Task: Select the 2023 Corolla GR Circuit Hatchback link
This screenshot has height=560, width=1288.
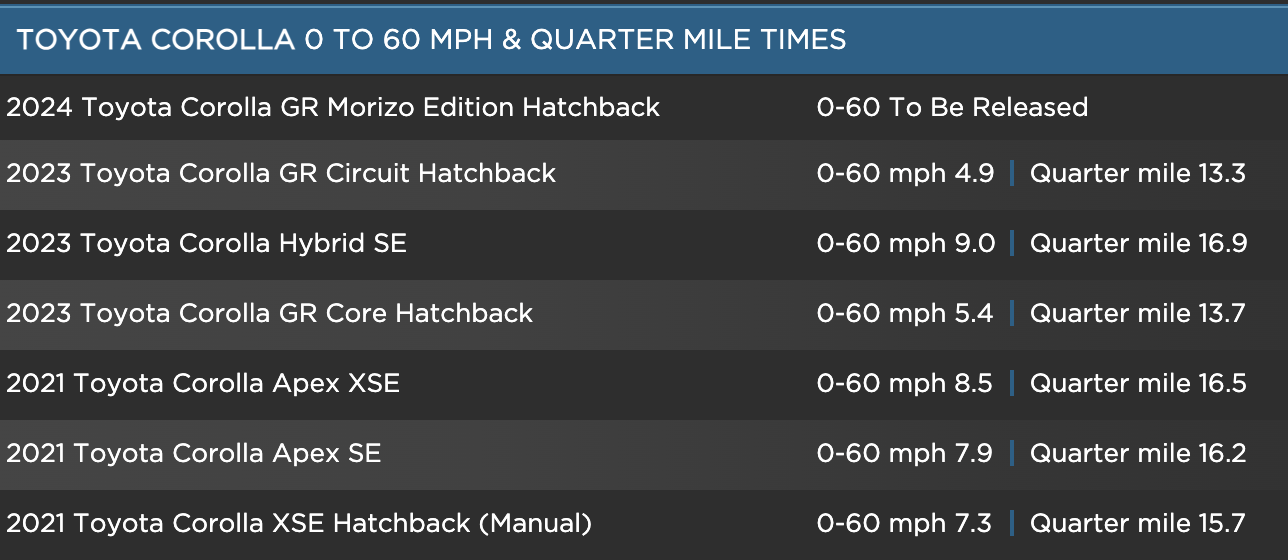Action: (x=281, y=173)
